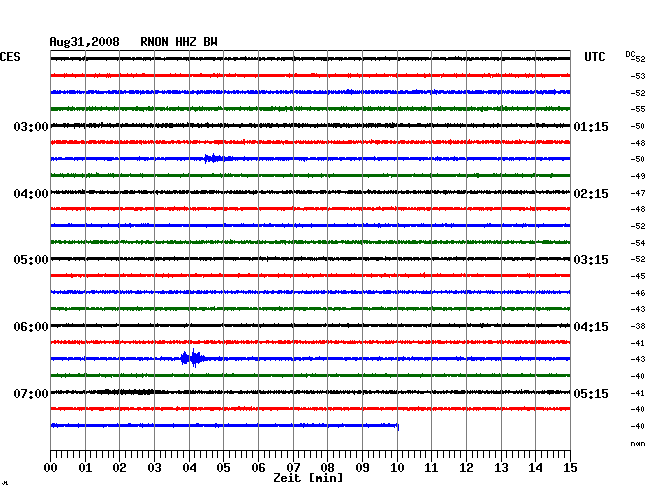Select the 03:00 CES time label

click(31, 126)
